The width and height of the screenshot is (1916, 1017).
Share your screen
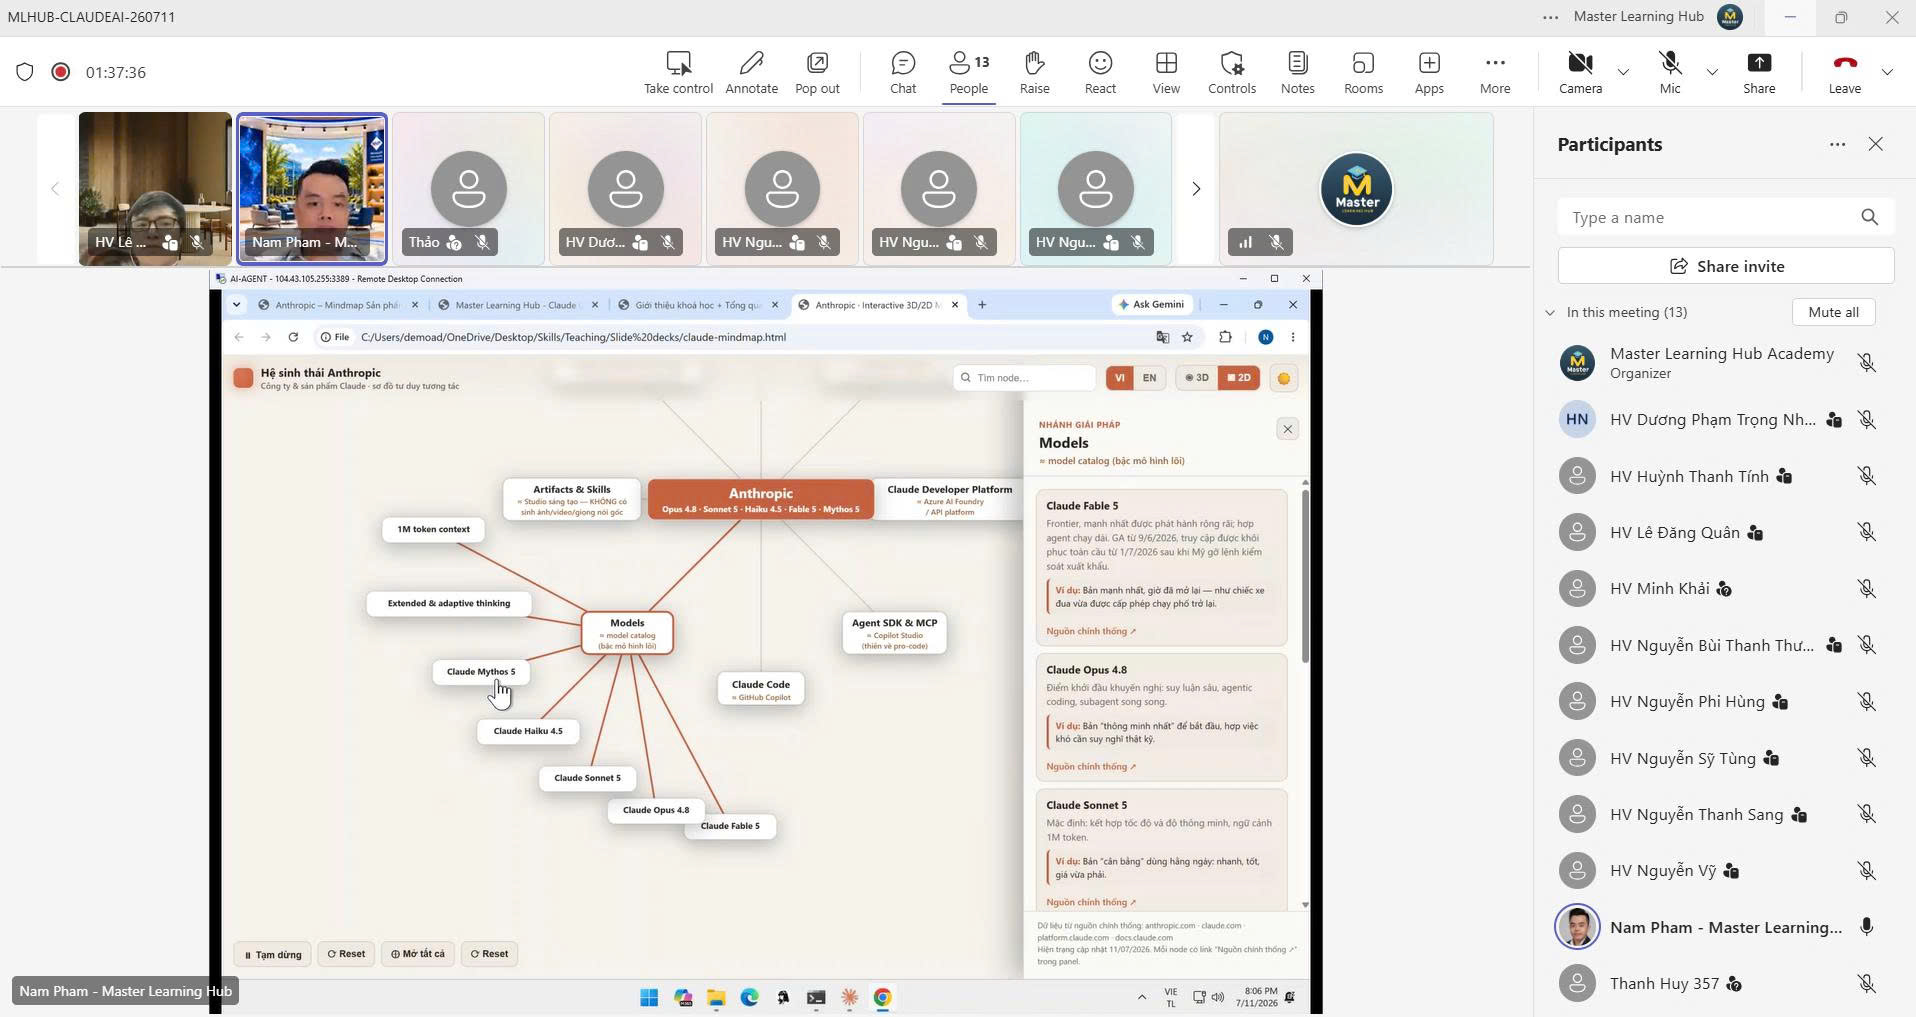click(1759, 73)
